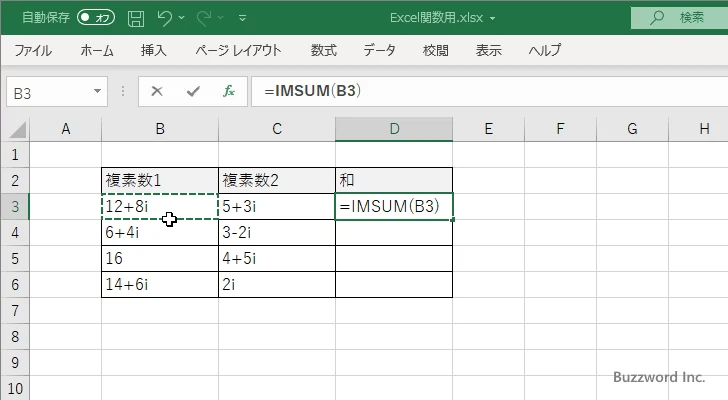
Task: Open the ページ レイアウト tab
Action: tap(238, 50)
